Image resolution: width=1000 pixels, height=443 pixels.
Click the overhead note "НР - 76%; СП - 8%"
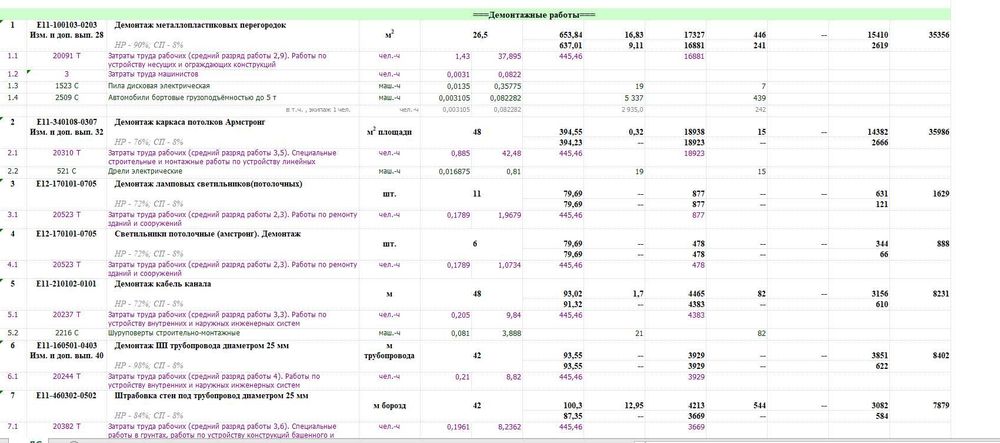(149, 142)
